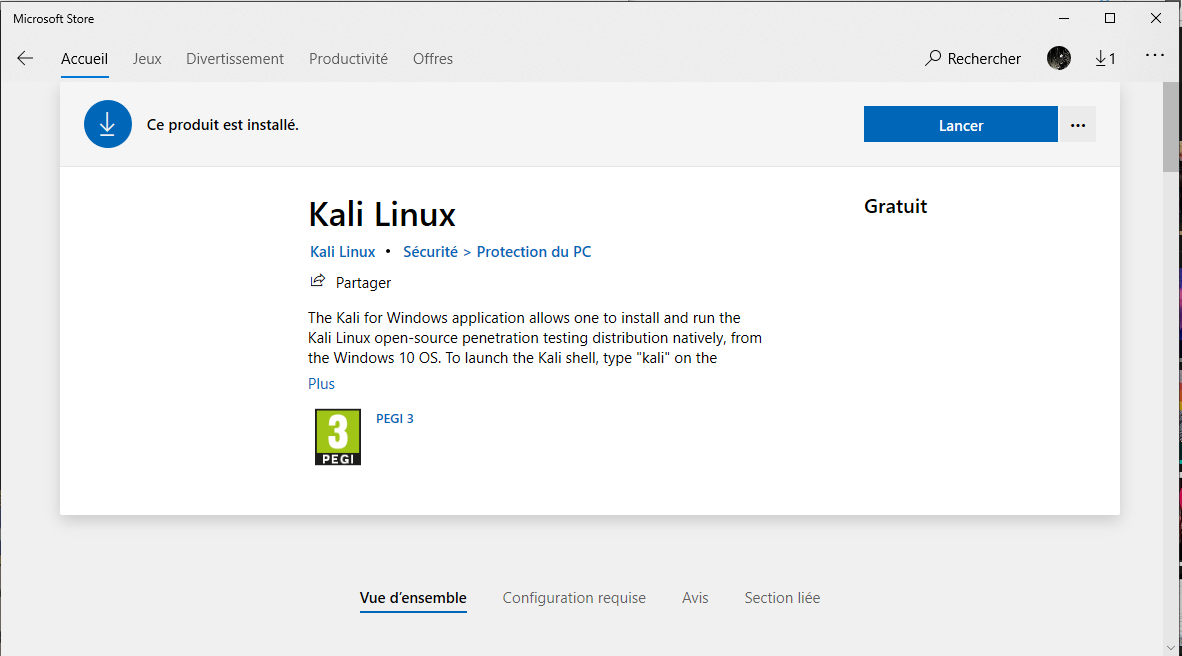This screenshot has width=1182, height=656.
Task: Open more options next to Lancer
Action: [1078, 125]
